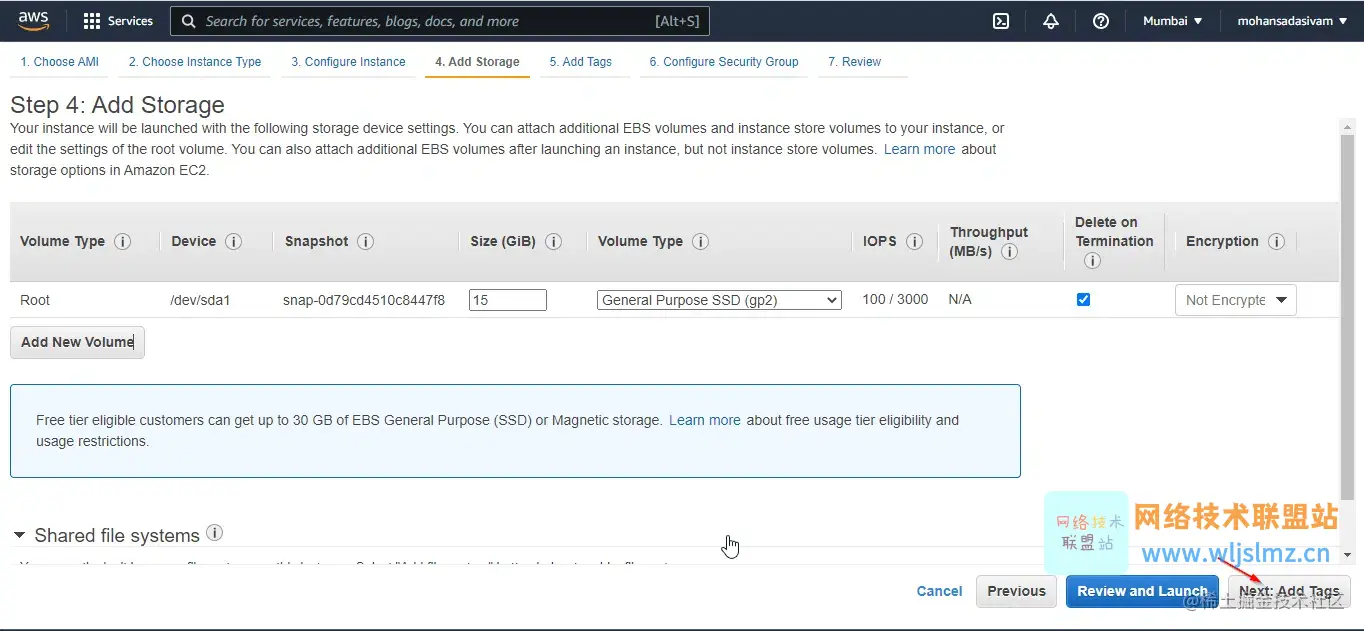The image size is (1364, 631).
Task: Open the CloudShell terminal icon
Action: click(1001, 21)
